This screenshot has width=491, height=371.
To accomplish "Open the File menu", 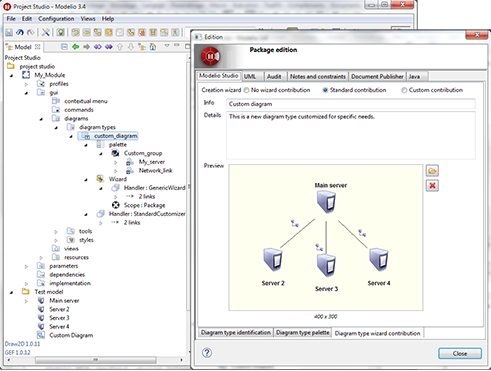I will [11, 19].
